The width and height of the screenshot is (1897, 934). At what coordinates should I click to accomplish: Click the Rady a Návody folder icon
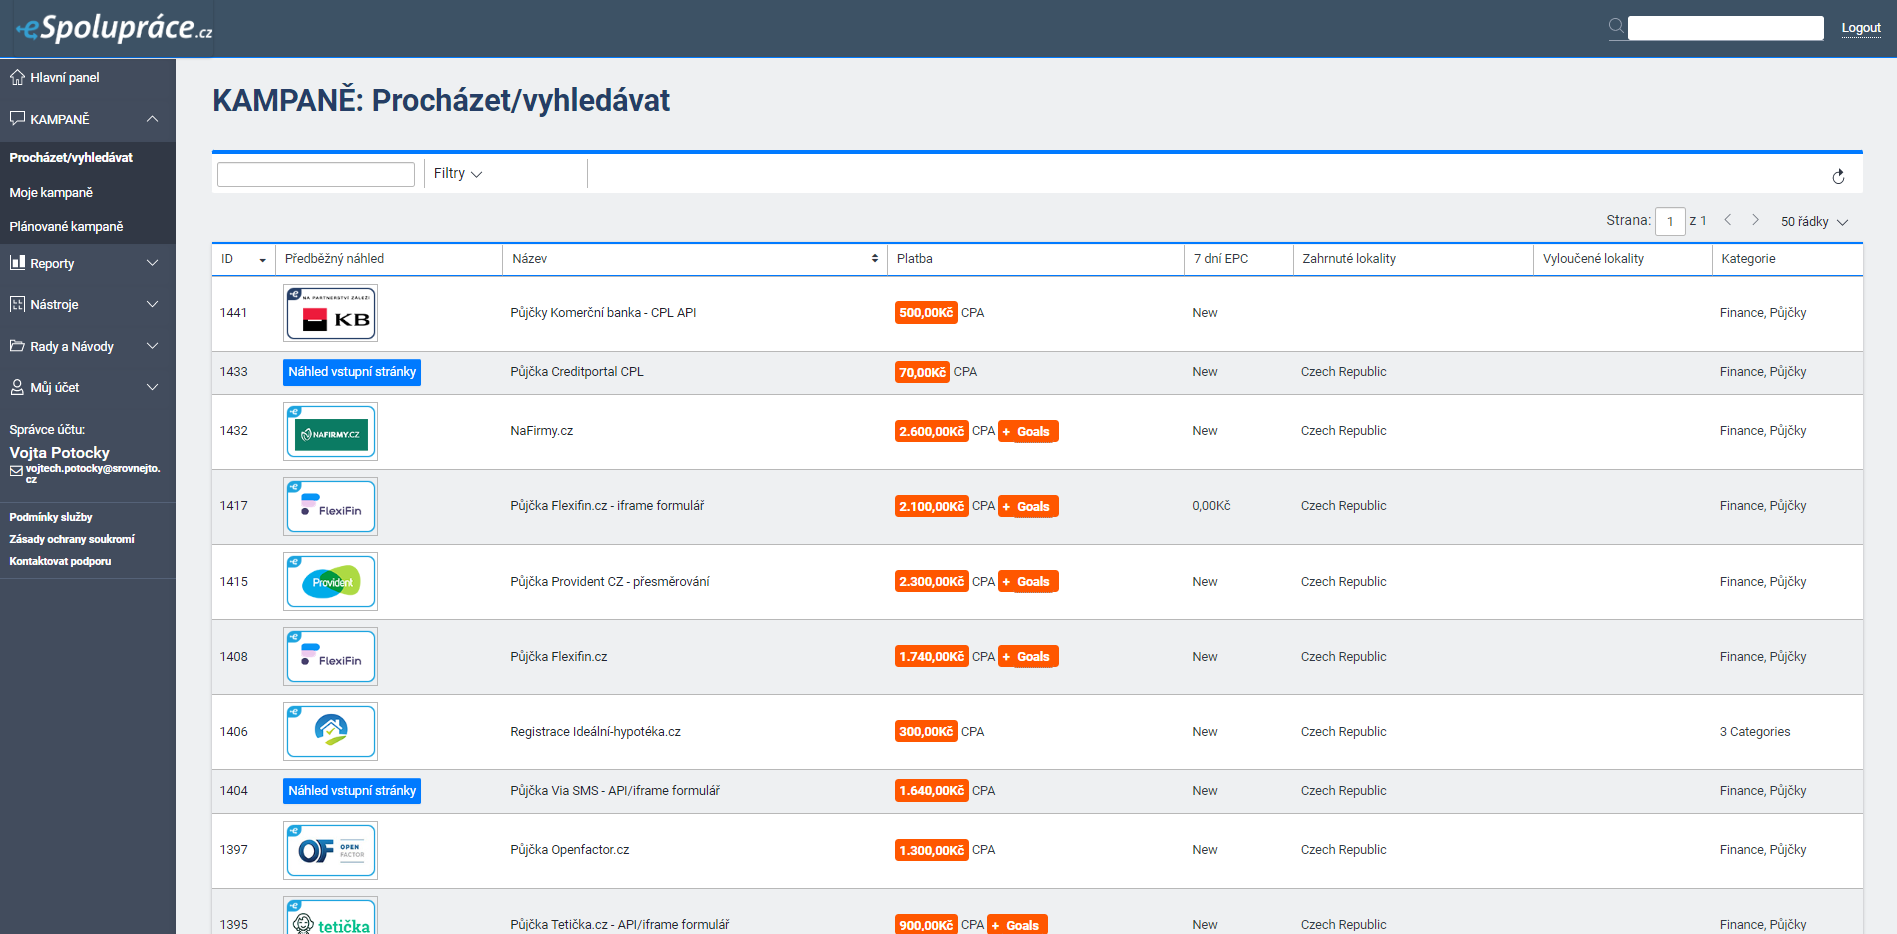(17, 346)
